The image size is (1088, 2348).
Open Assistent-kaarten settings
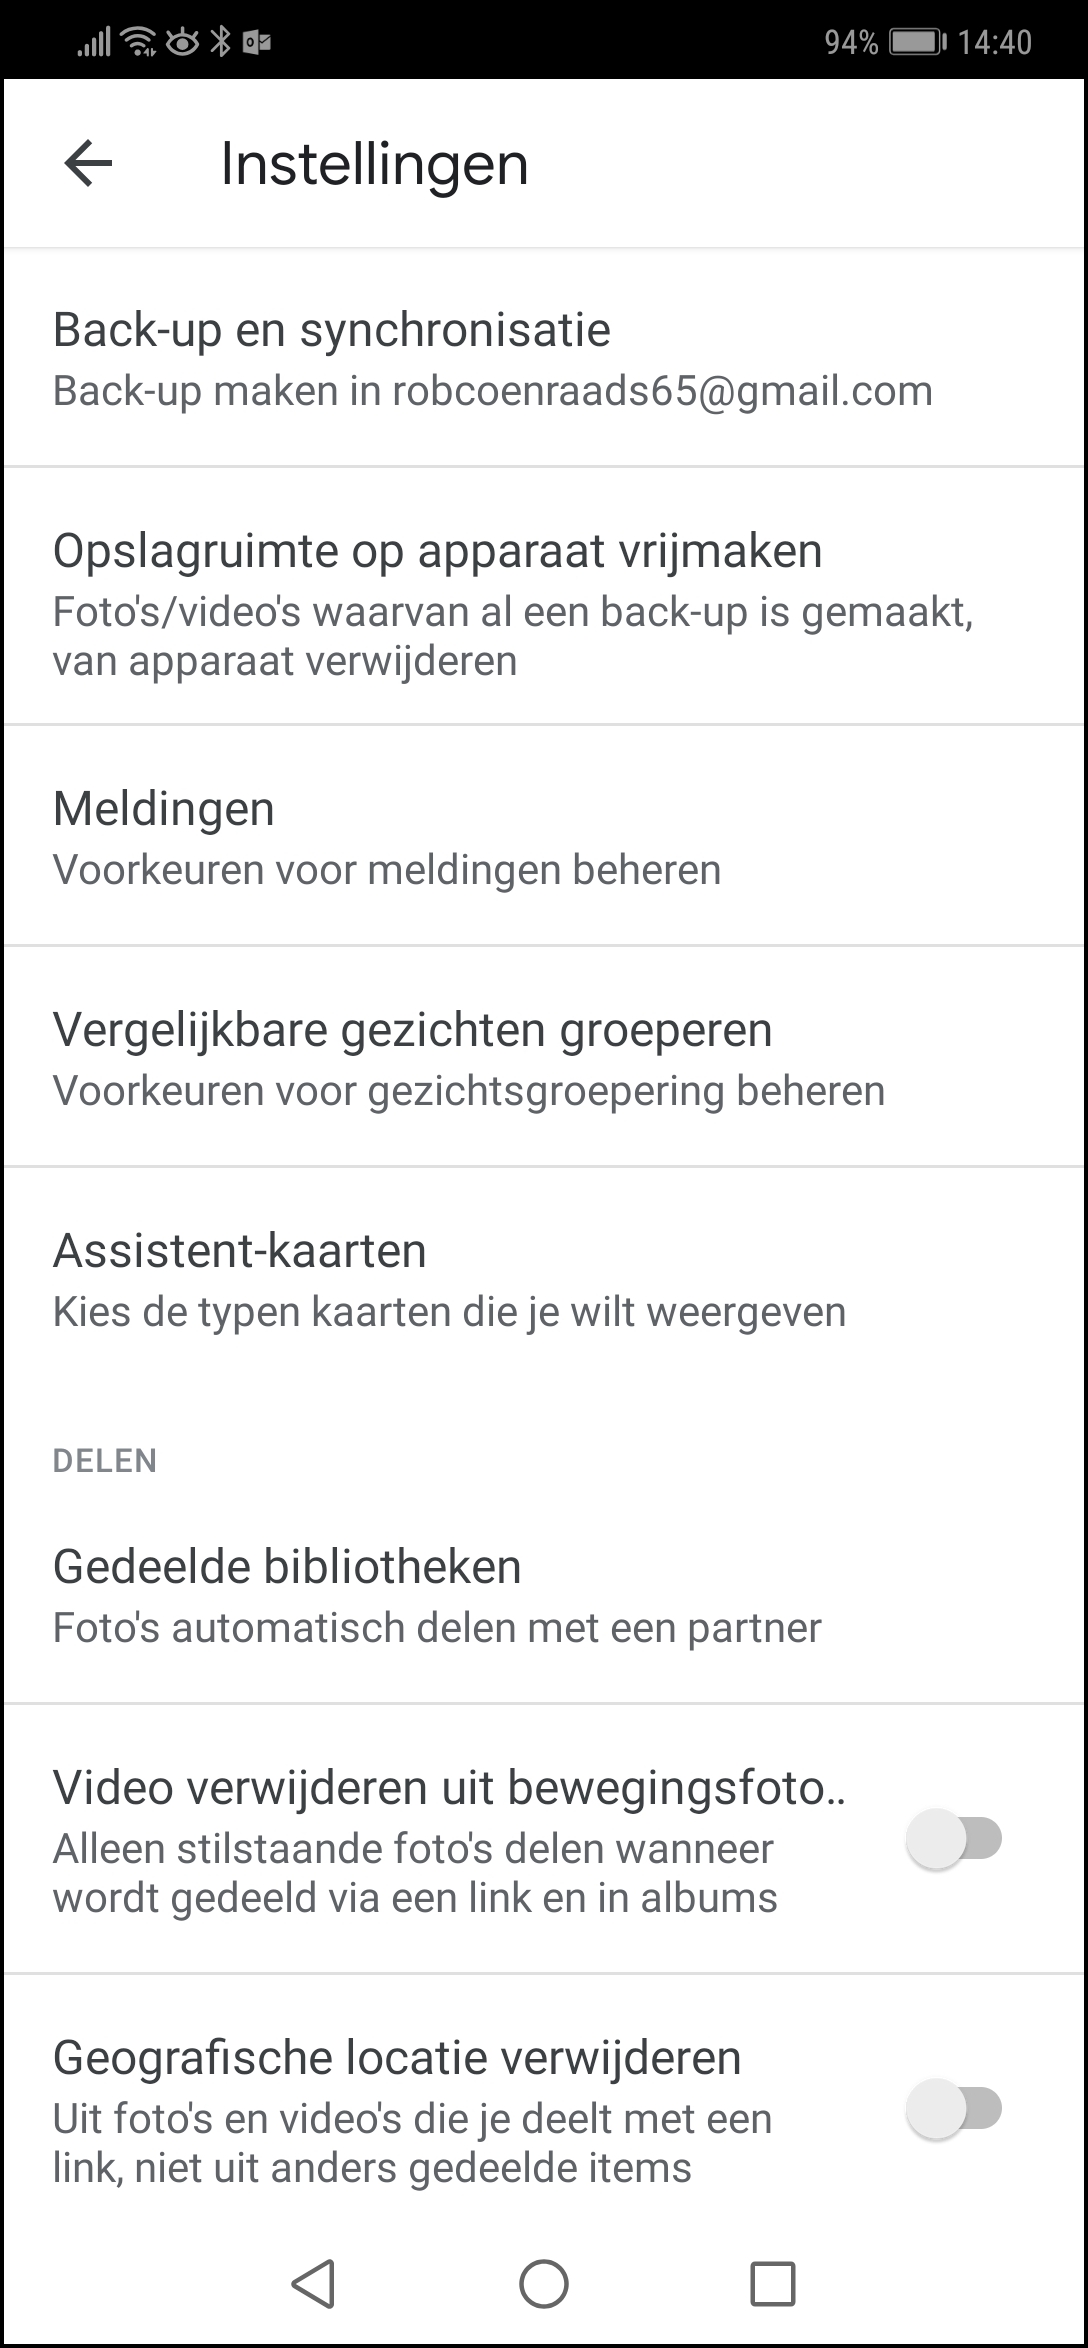(x=544, y=1279)
